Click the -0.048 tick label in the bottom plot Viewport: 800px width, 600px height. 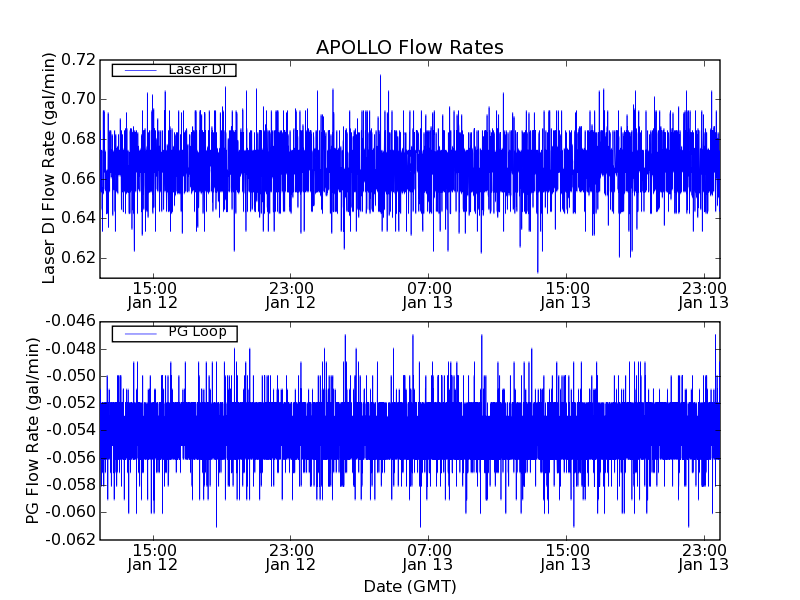[x=70, y=349]
